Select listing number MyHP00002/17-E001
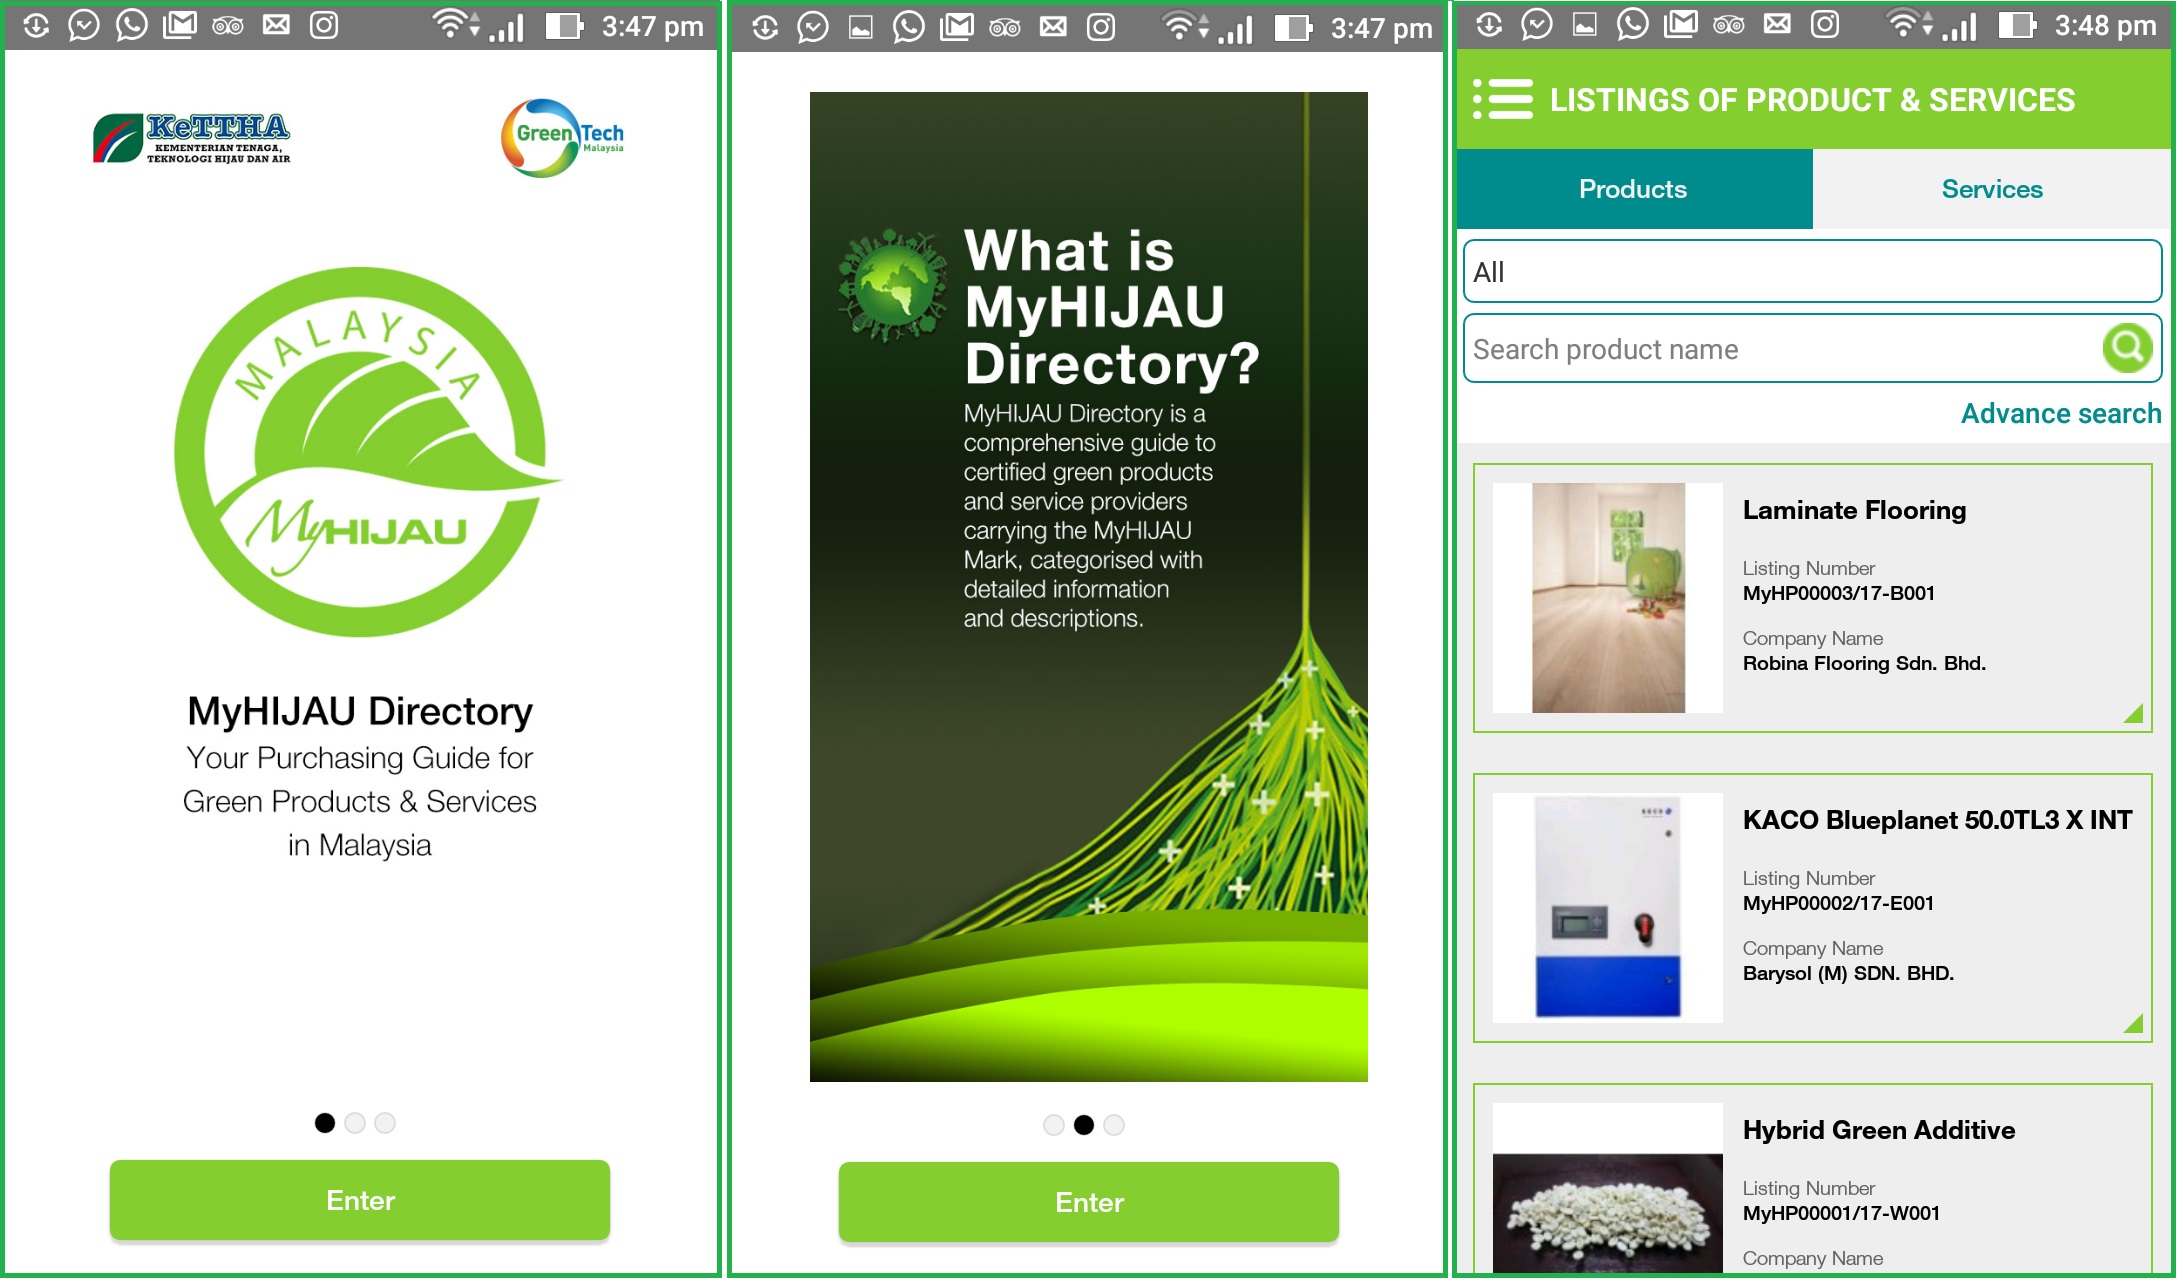The width and height of the screenshot is (2184, 1280). pos(1838,903)
